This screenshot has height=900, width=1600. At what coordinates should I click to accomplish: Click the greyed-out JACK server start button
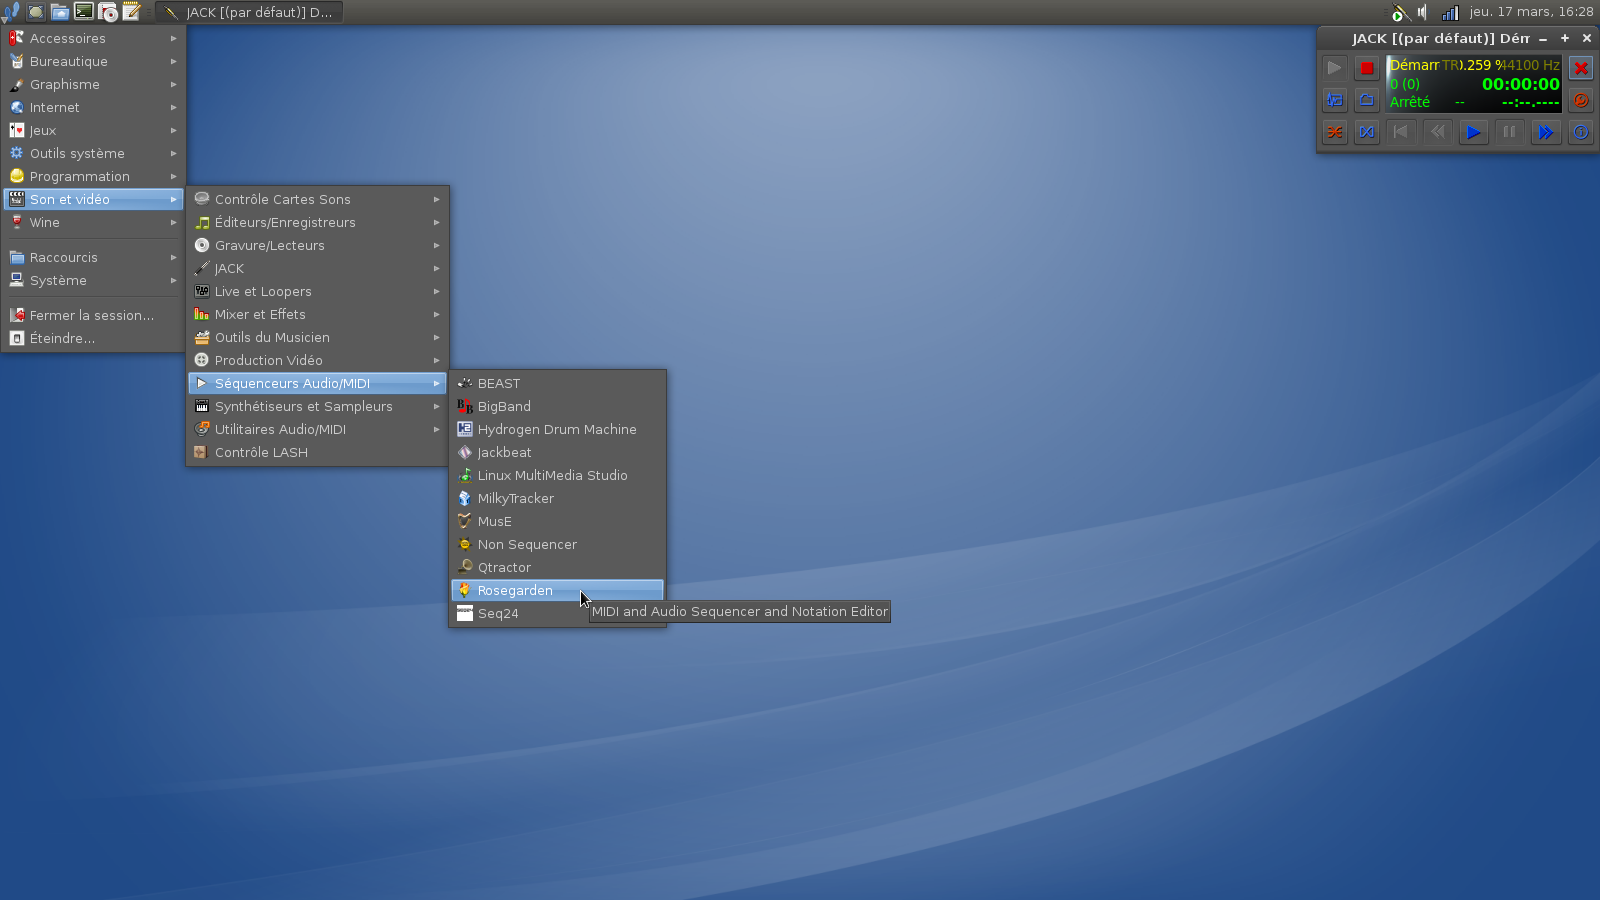point(1335,68)
